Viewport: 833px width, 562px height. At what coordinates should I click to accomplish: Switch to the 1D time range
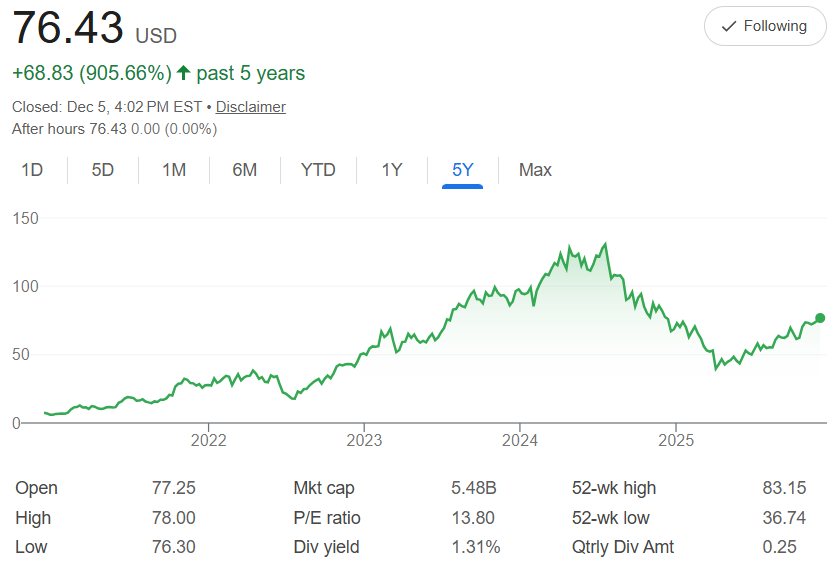32,170
